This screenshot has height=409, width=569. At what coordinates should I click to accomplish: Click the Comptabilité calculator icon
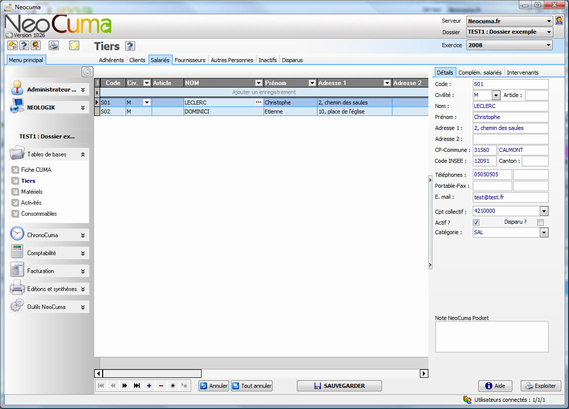pyautogui.click(x=17, y=252)
